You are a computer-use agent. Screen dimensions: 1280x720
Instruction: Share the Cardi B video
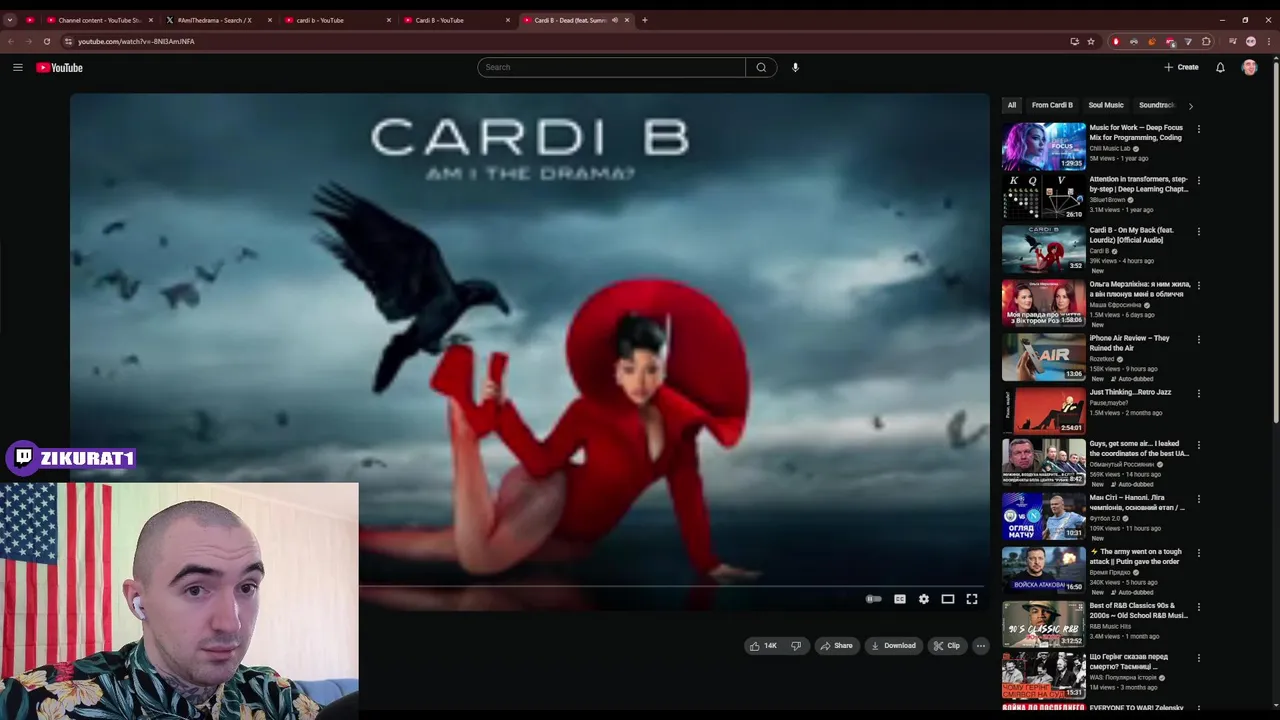pyautogui.click(x=836, y=646)
